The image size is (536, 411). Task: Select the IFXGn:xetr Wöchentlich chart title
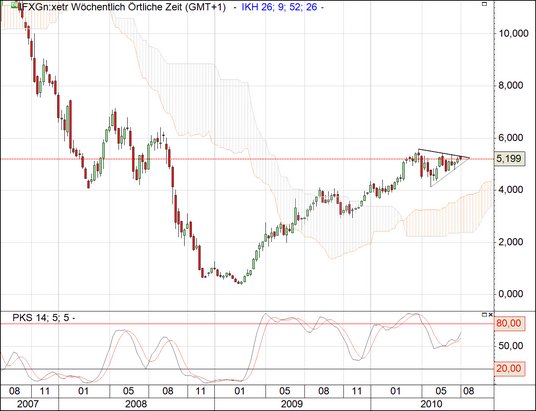click(x=122, y=6)
